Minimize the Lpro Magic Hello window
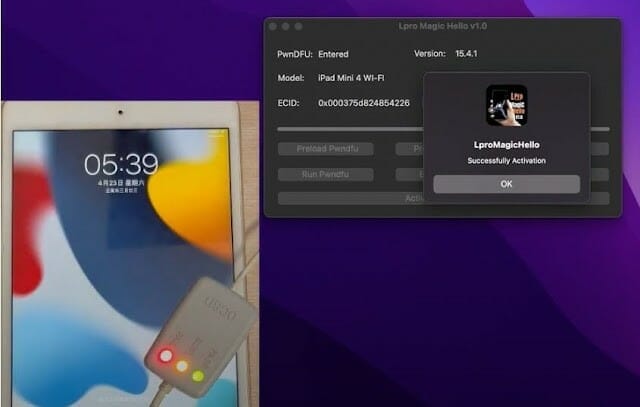The height and width of the screenshot is (407, 640). point(286,27)
